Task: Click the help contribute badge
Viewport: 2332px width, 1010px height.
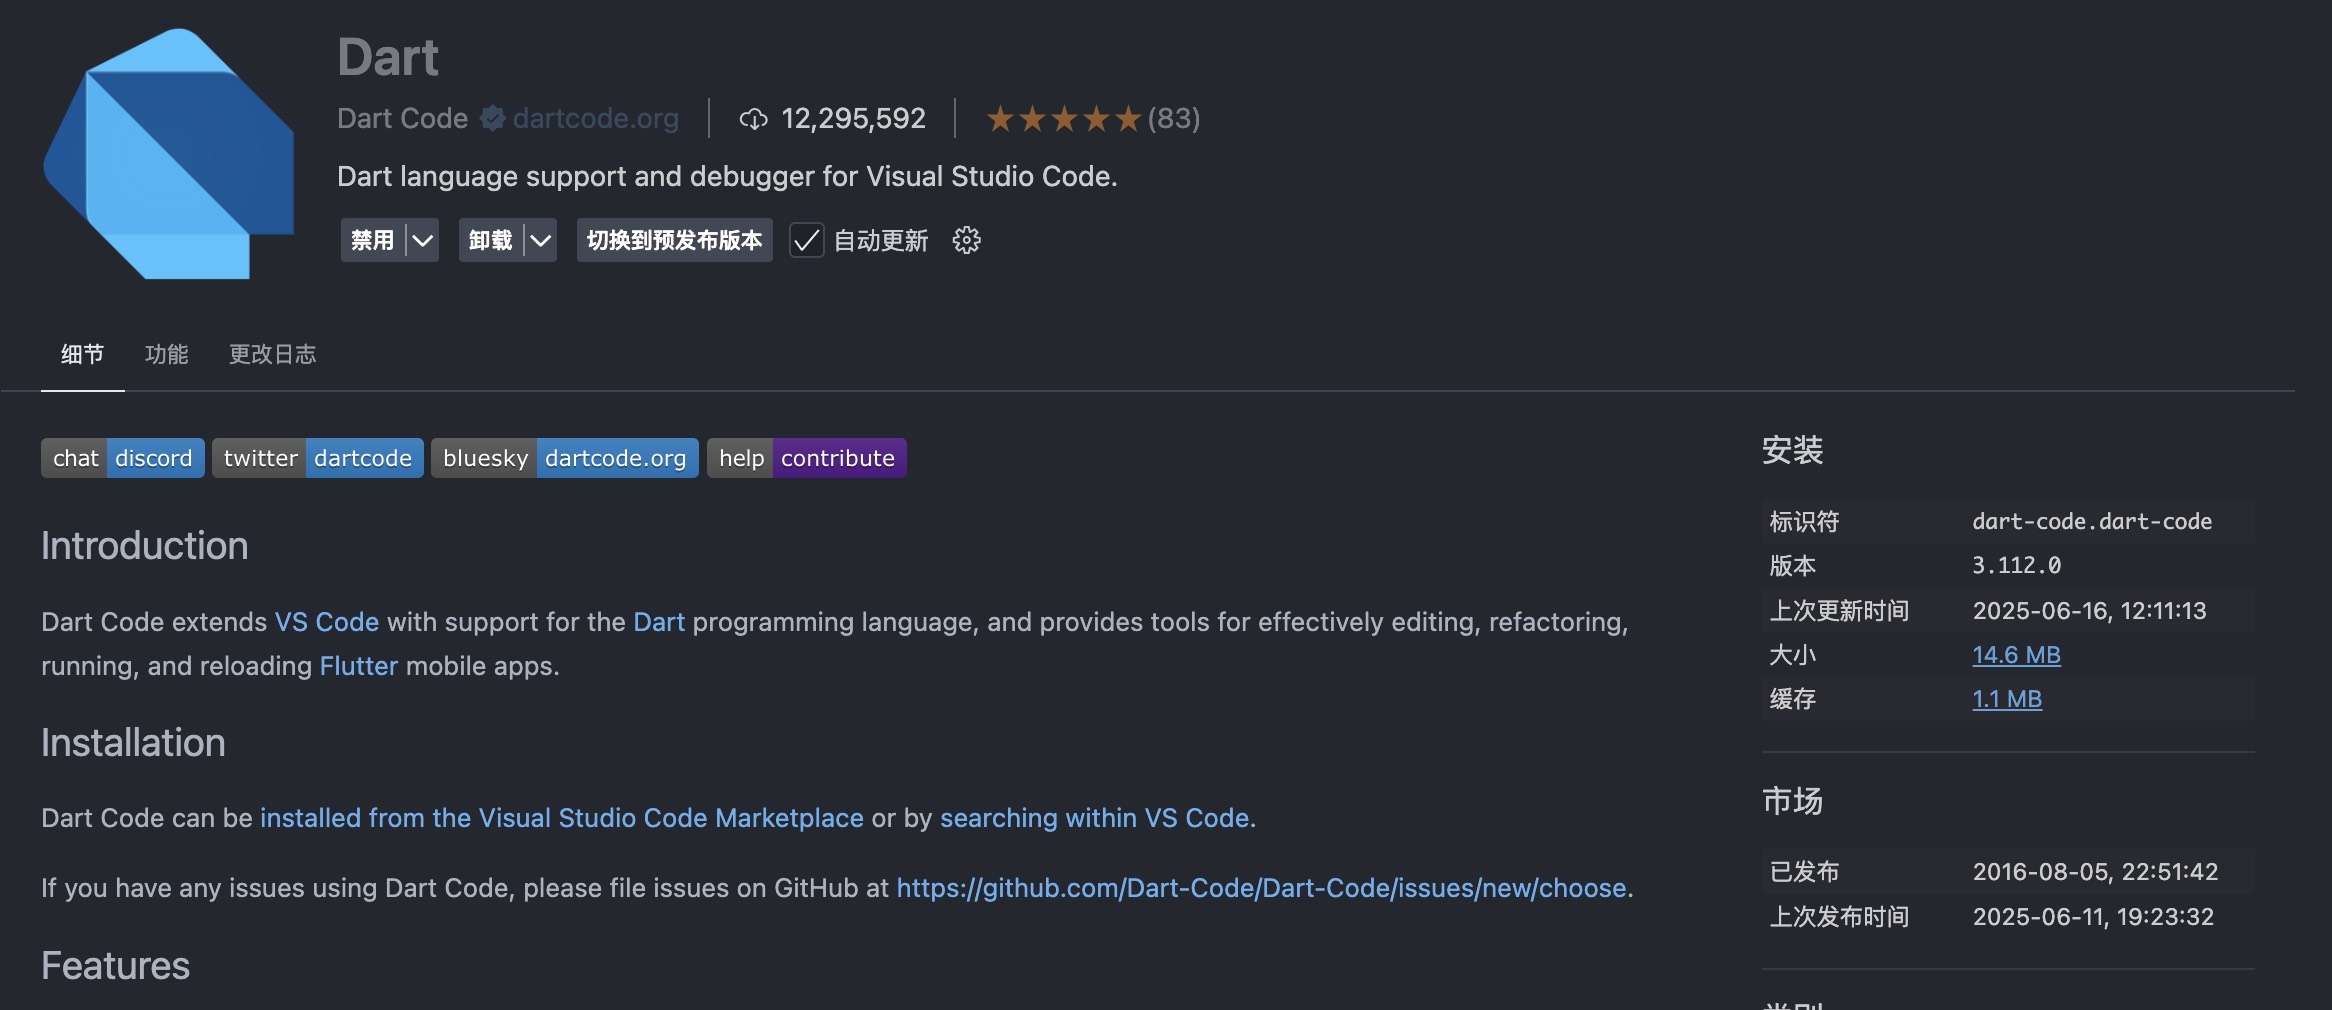Action: (x=806, y=458)
